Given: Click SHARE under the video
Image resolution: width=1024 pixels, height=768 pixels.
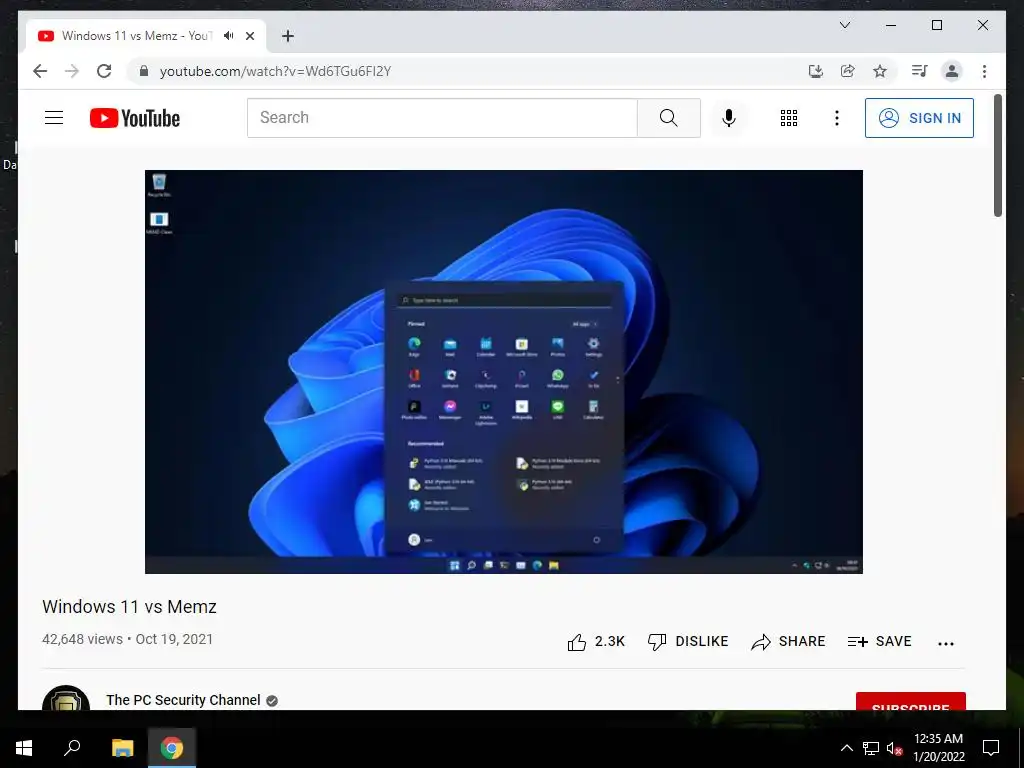Looking at the screenshot, I should [x=788, y=641].
